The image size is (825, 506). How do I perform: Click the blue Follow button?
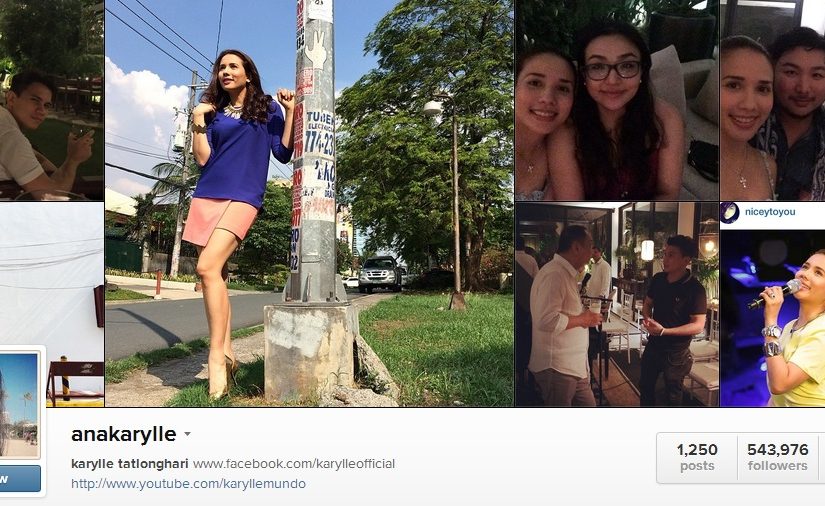coord(19,479)
